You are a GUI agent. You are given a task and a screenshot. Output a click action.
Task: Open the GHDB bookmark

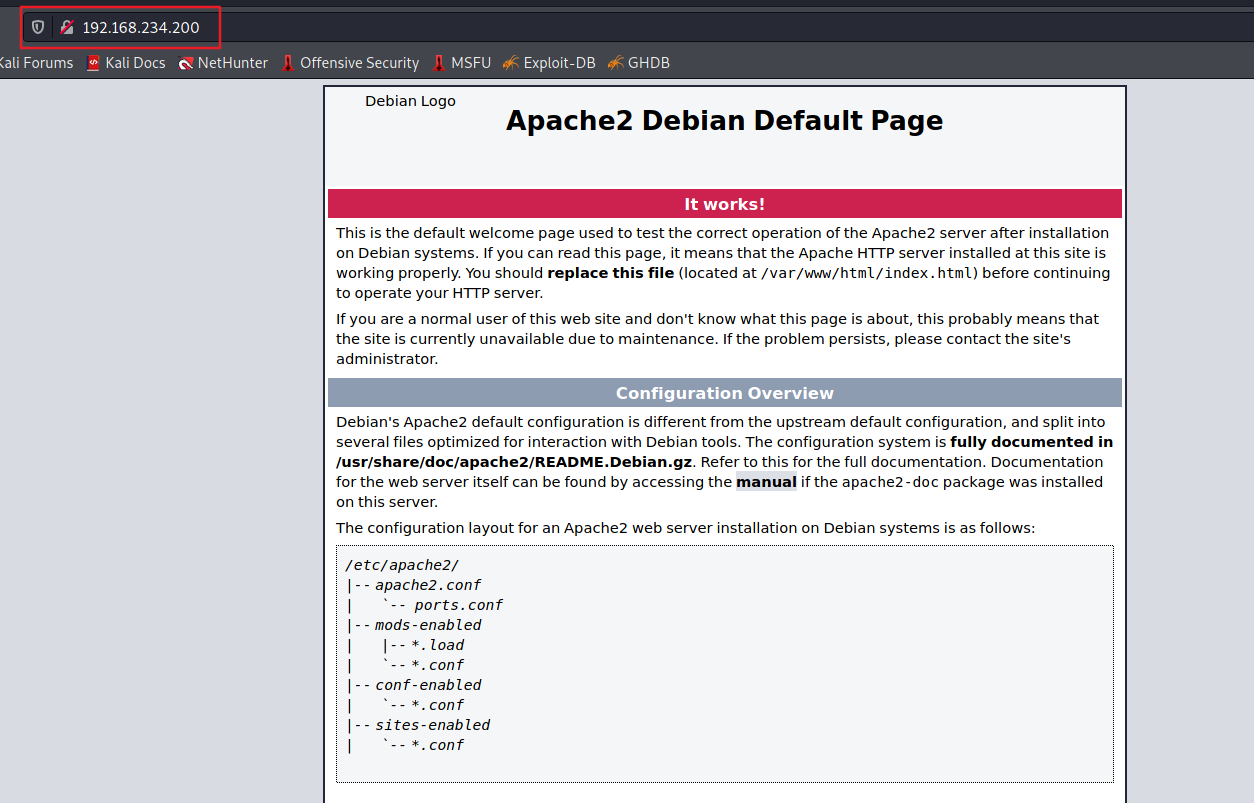coord(638,63)
